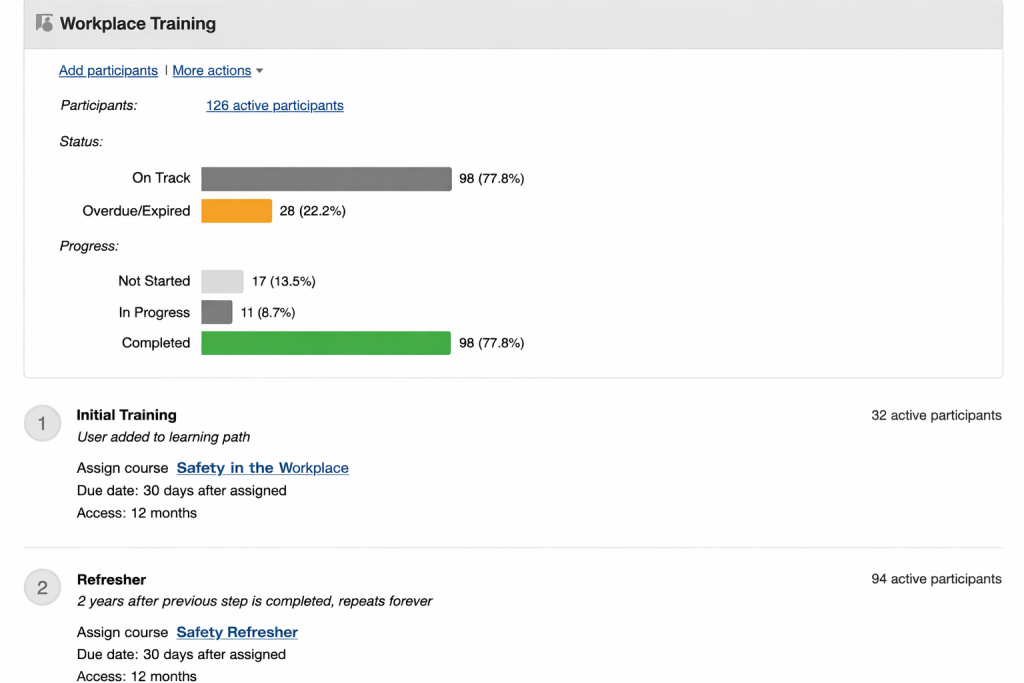Click the step 2 numbered circle
This screenshot has width=1024, height=683.
(42, 588)
